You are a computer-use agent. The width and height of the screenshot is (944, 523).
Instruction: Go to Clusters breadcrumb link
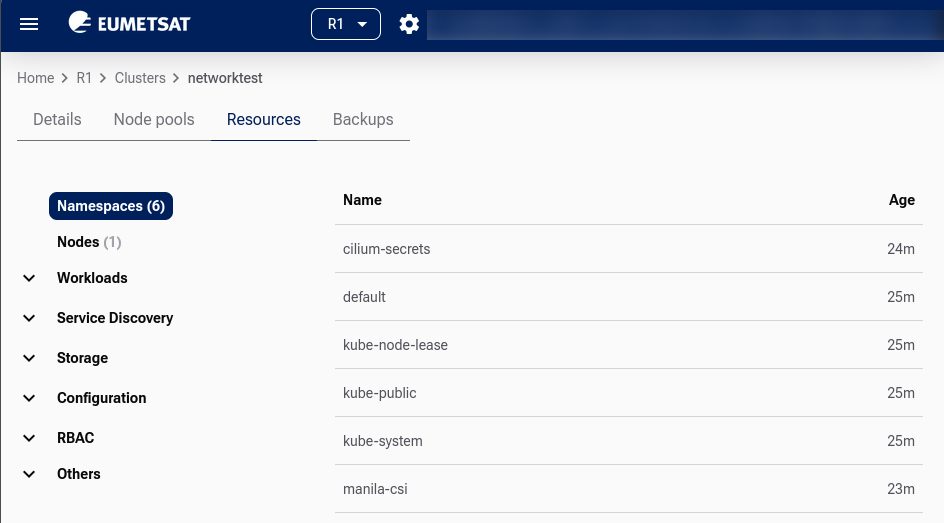click(140, 78)
